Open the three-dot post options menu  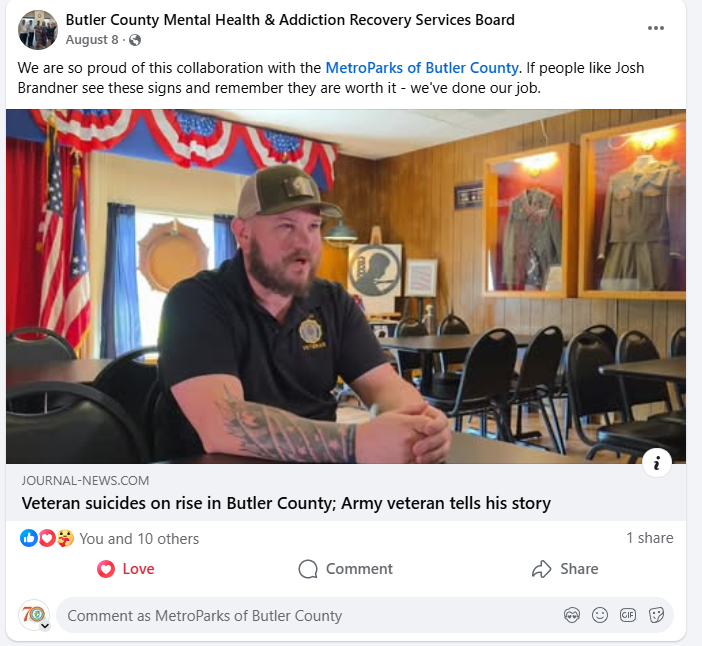(x=655, y=28)
